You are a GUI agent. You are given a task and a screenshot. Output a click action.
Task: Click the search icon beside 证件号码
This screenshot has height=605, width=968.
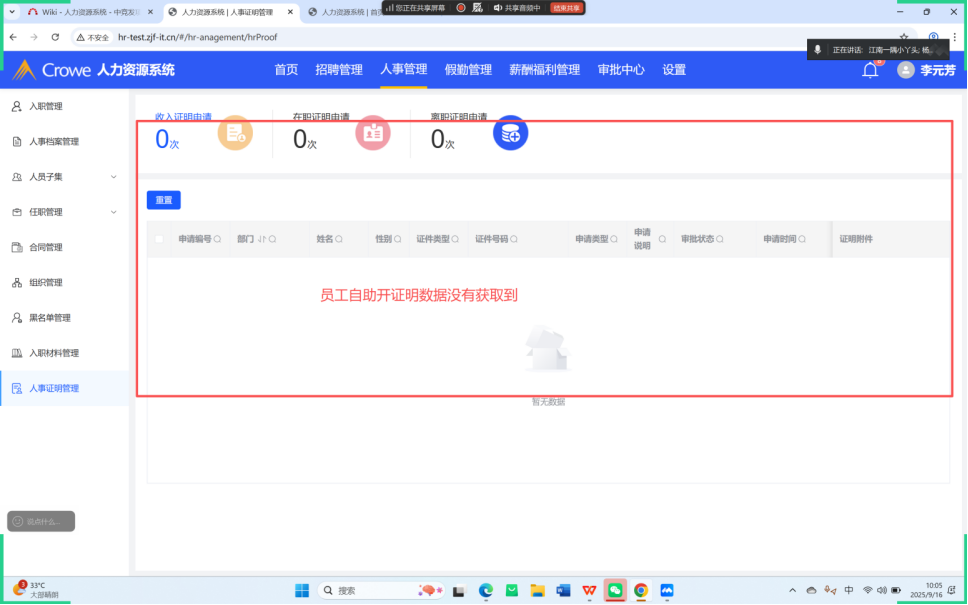pos(514,239)
